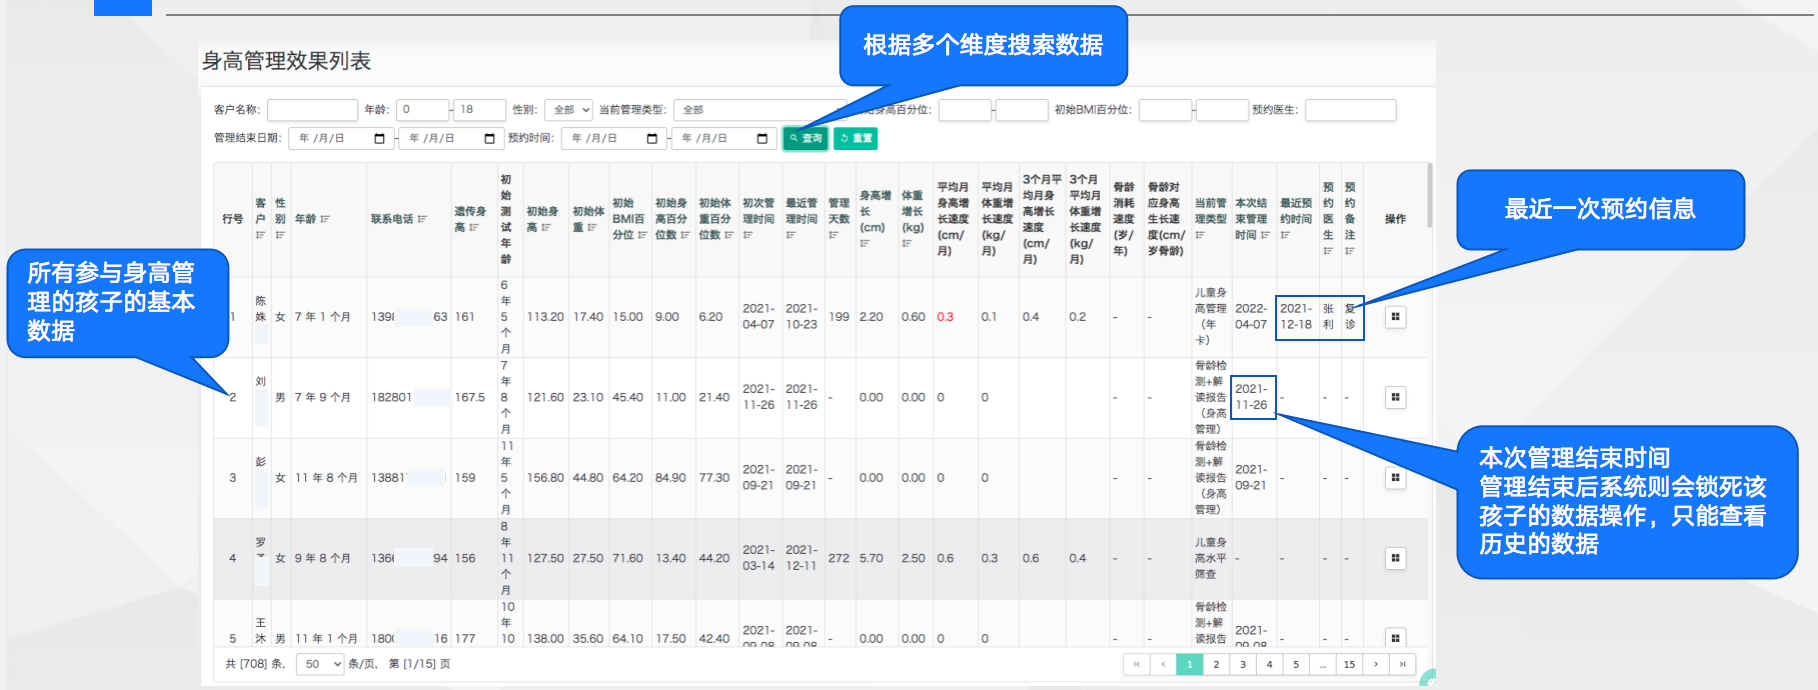
Task: Open action menu for row 4 罗
Action: (x=1395, y=558)
